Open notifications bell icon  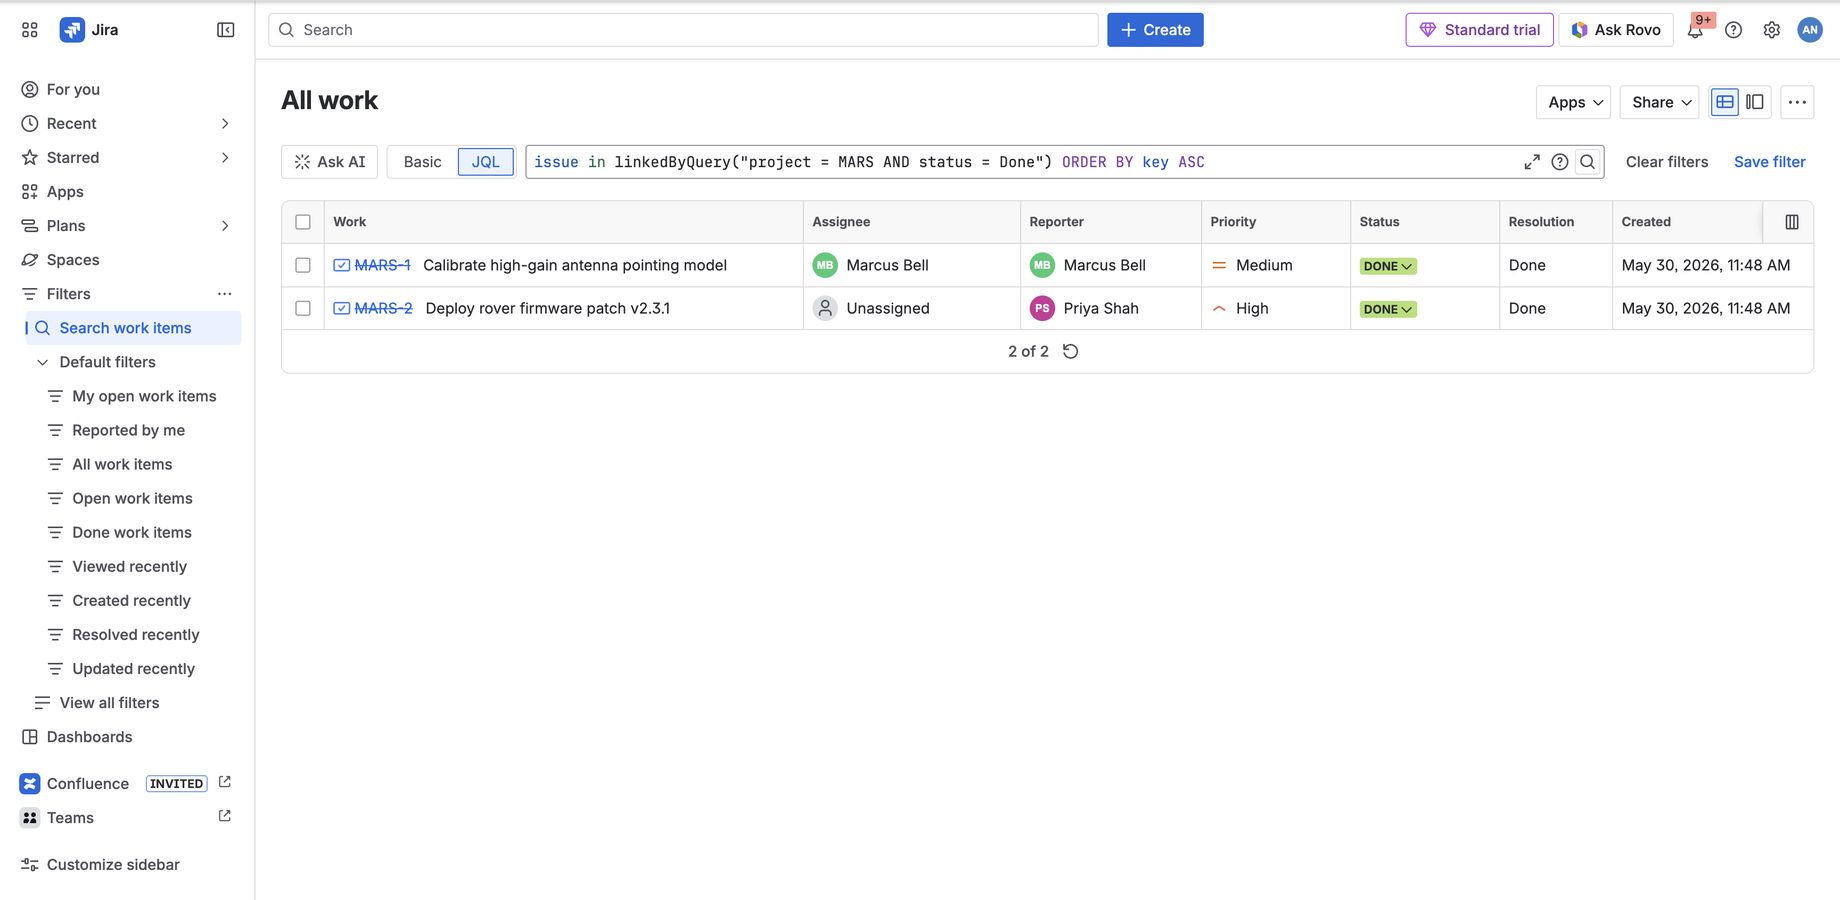click(x=1695, y=30)
